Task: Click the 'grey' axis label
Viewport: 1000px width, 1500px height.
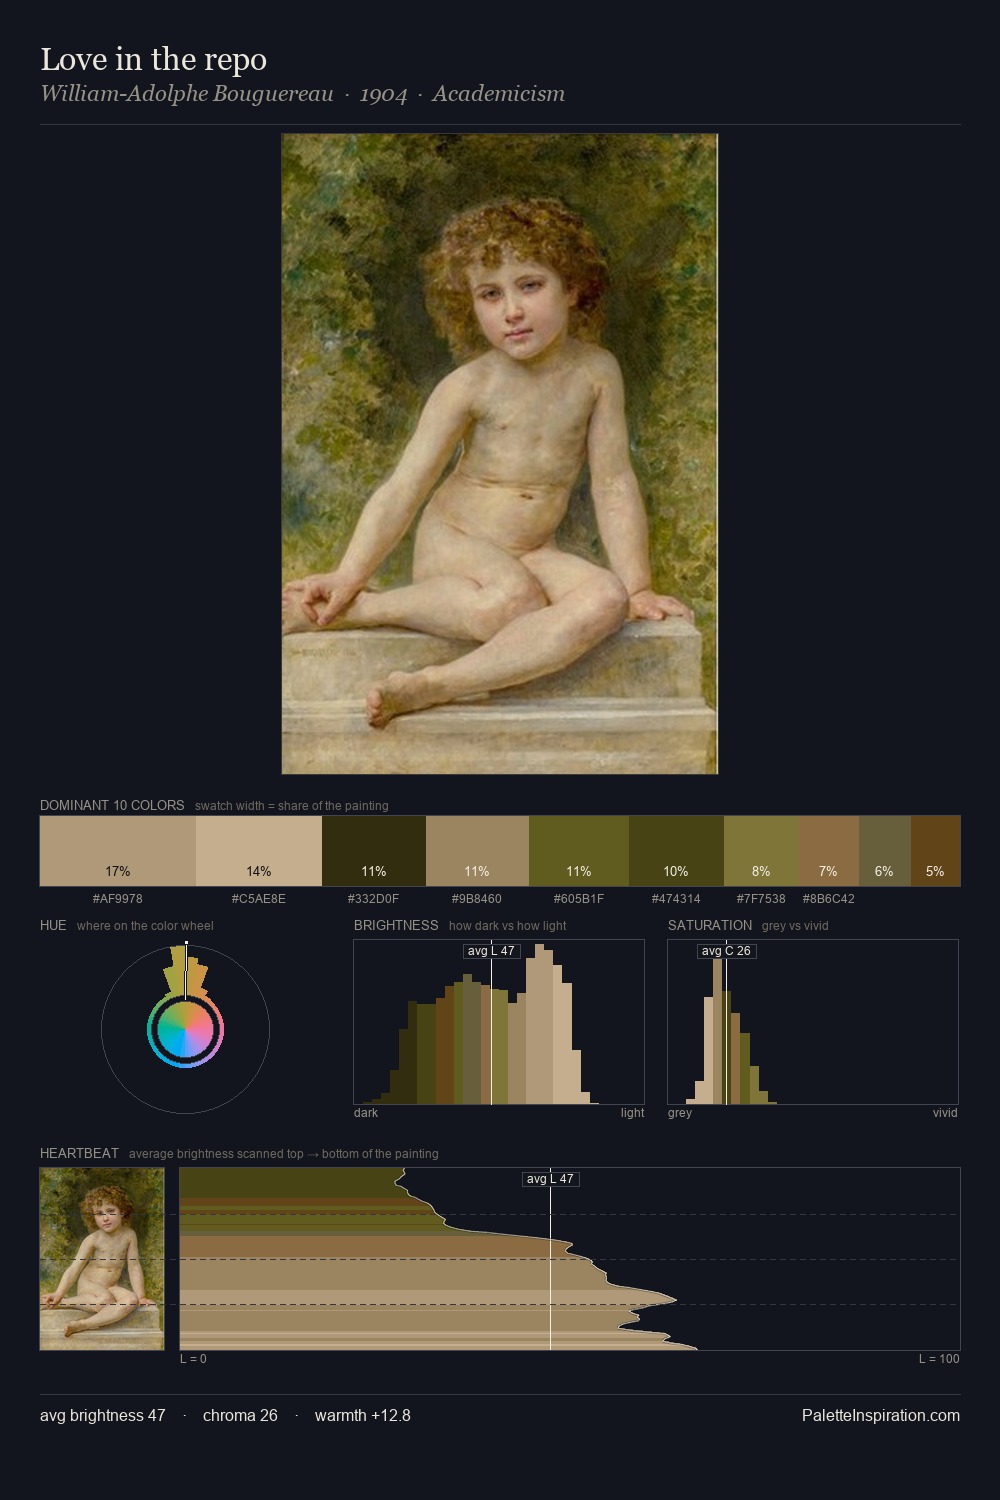Action: (x=680, y=1113)
